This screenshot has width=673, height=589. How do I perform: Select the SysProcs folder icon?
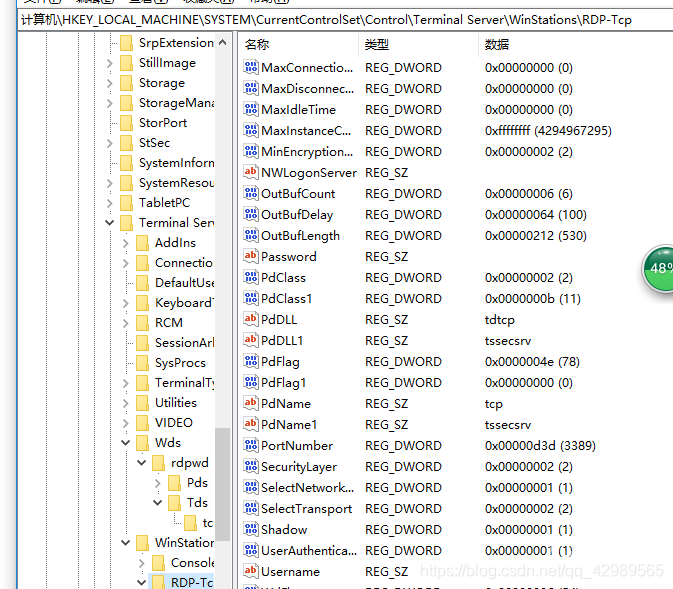142,363
